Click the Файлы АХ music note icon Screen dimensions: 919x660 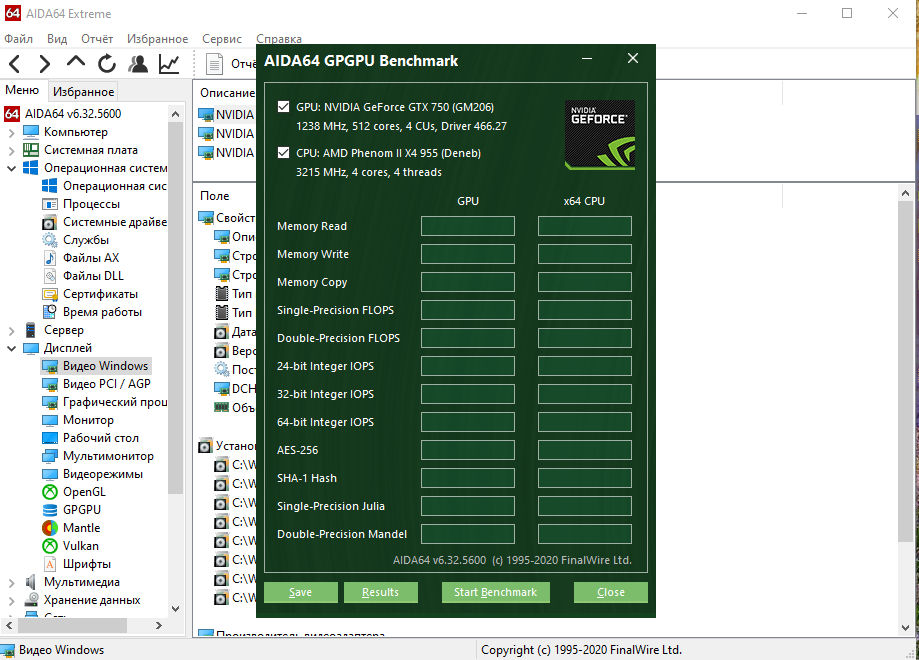(x=50, y=258)
